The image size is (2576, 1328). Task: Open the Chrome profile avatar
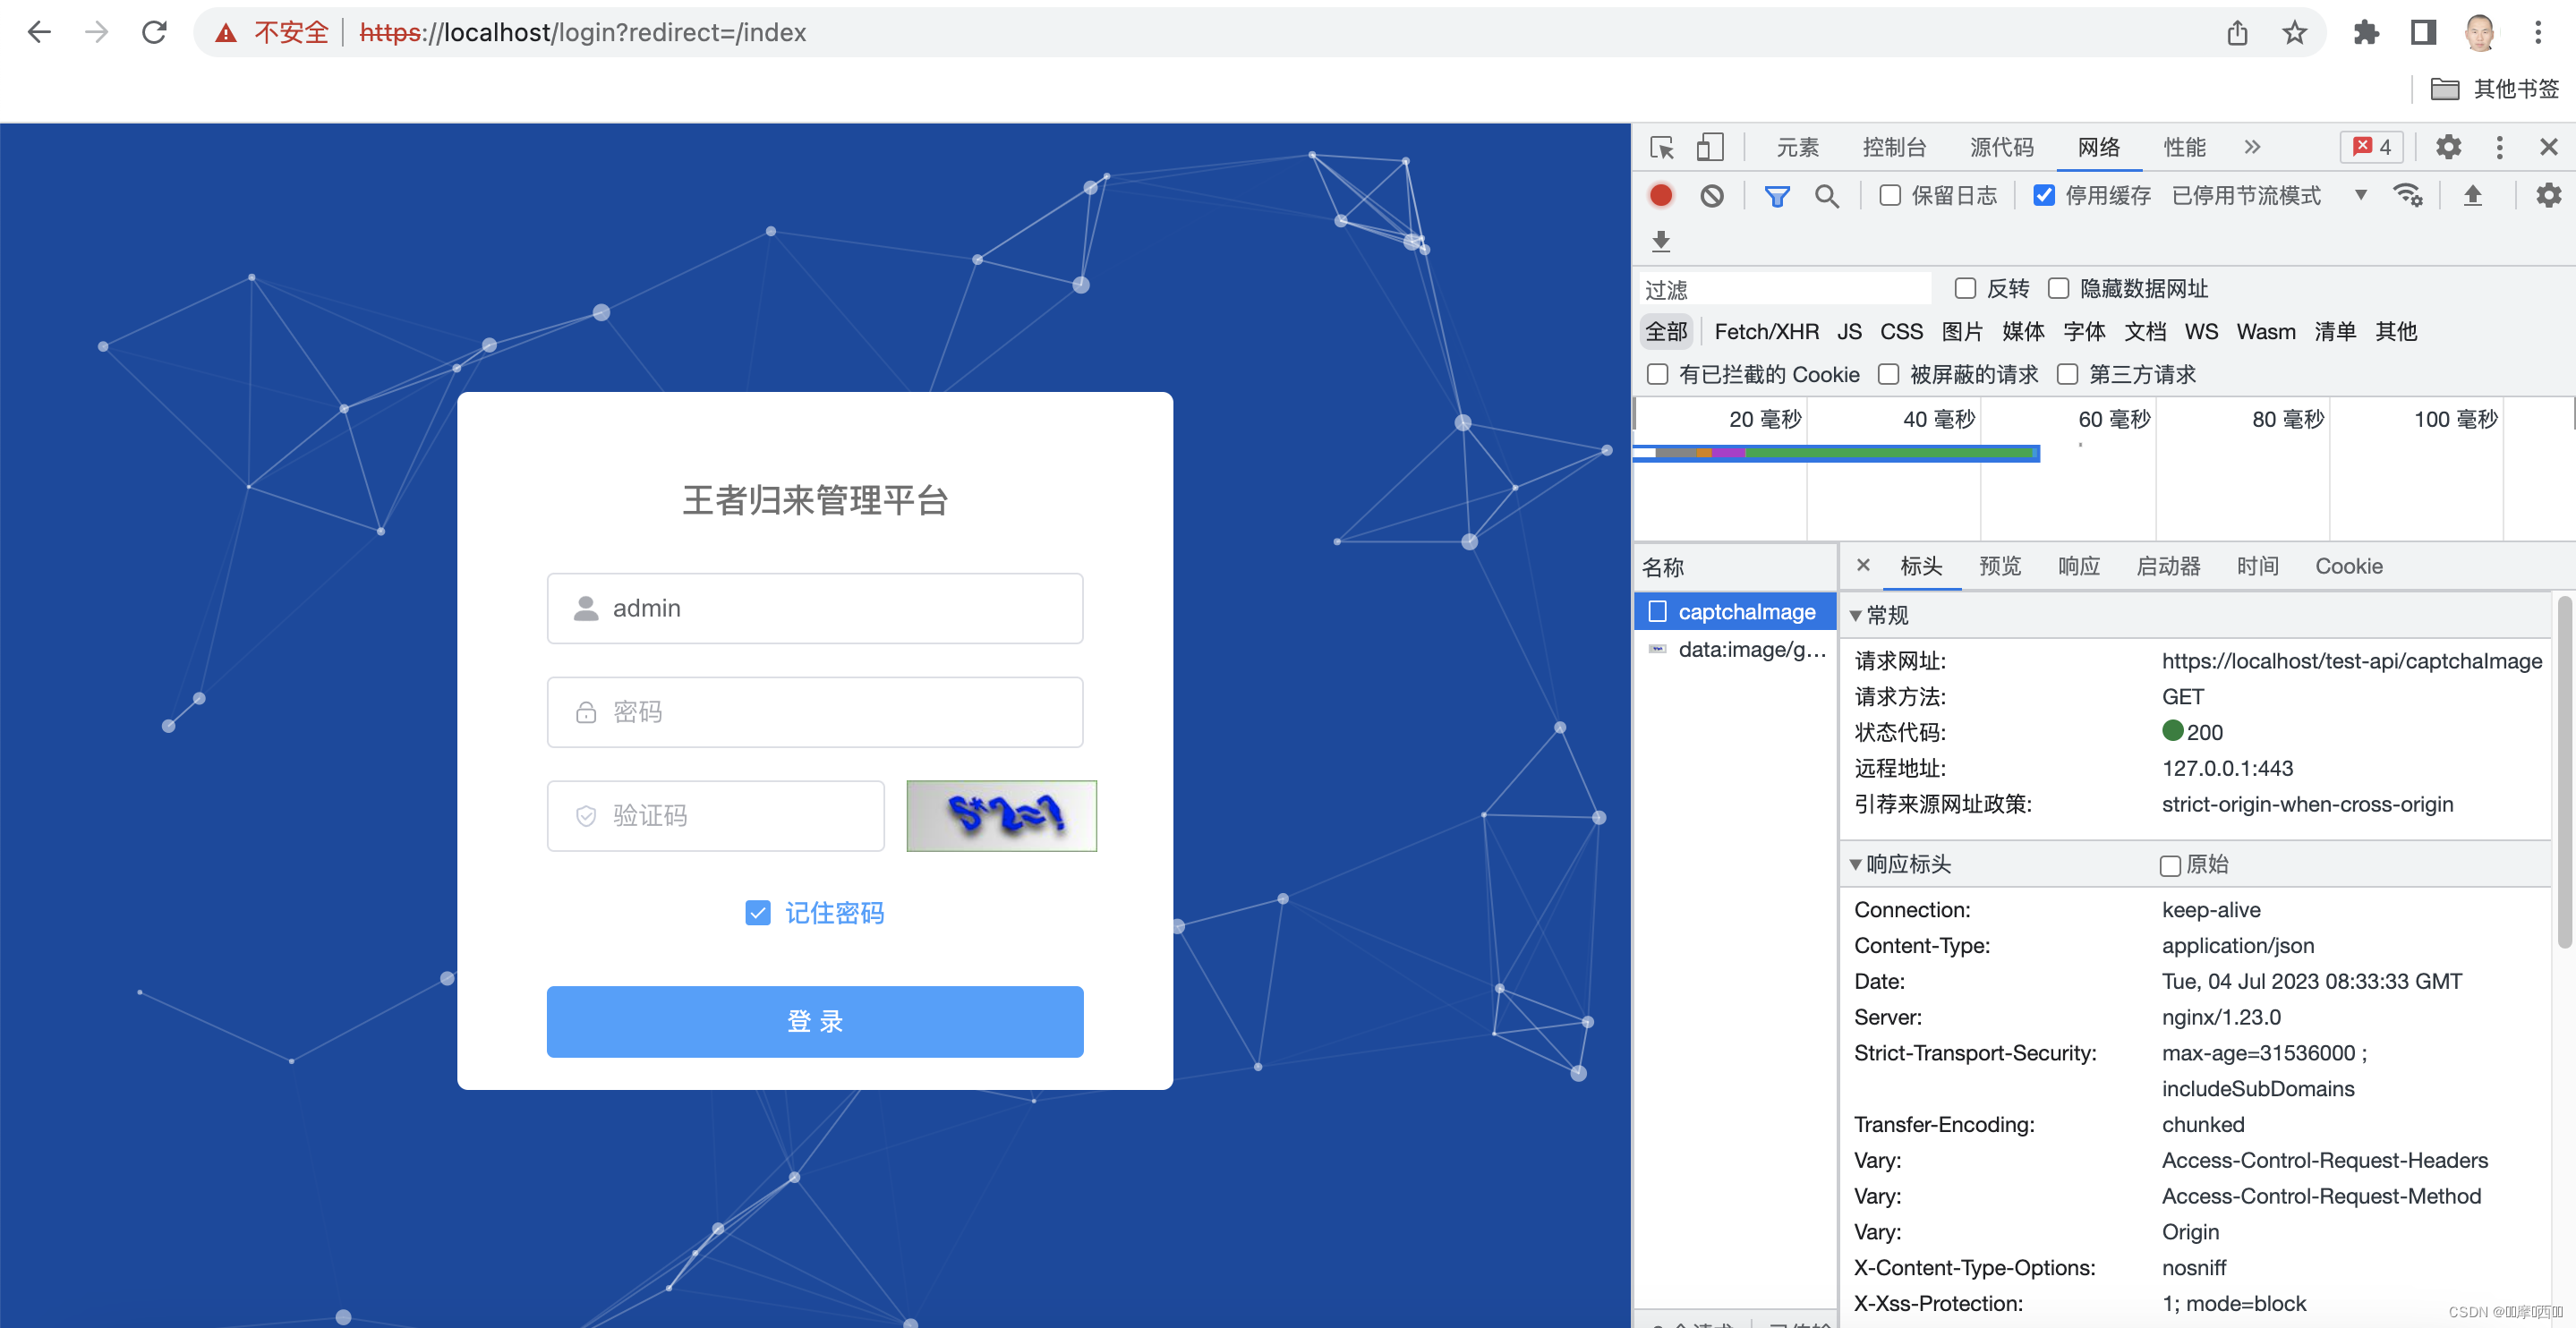pyautogui.click(x=2480, y=33)
